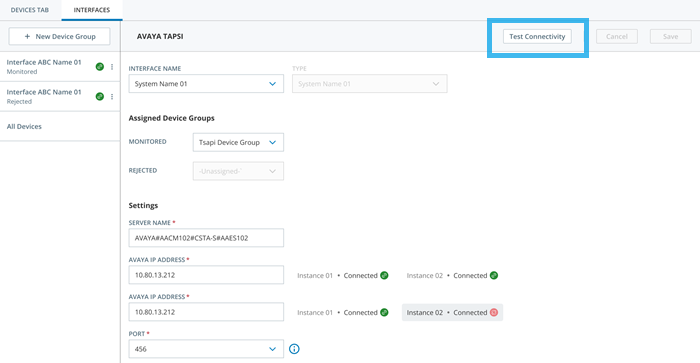
Task: Select the Interfaces tab
Action: pyautogui.click(x=92, y=10)
